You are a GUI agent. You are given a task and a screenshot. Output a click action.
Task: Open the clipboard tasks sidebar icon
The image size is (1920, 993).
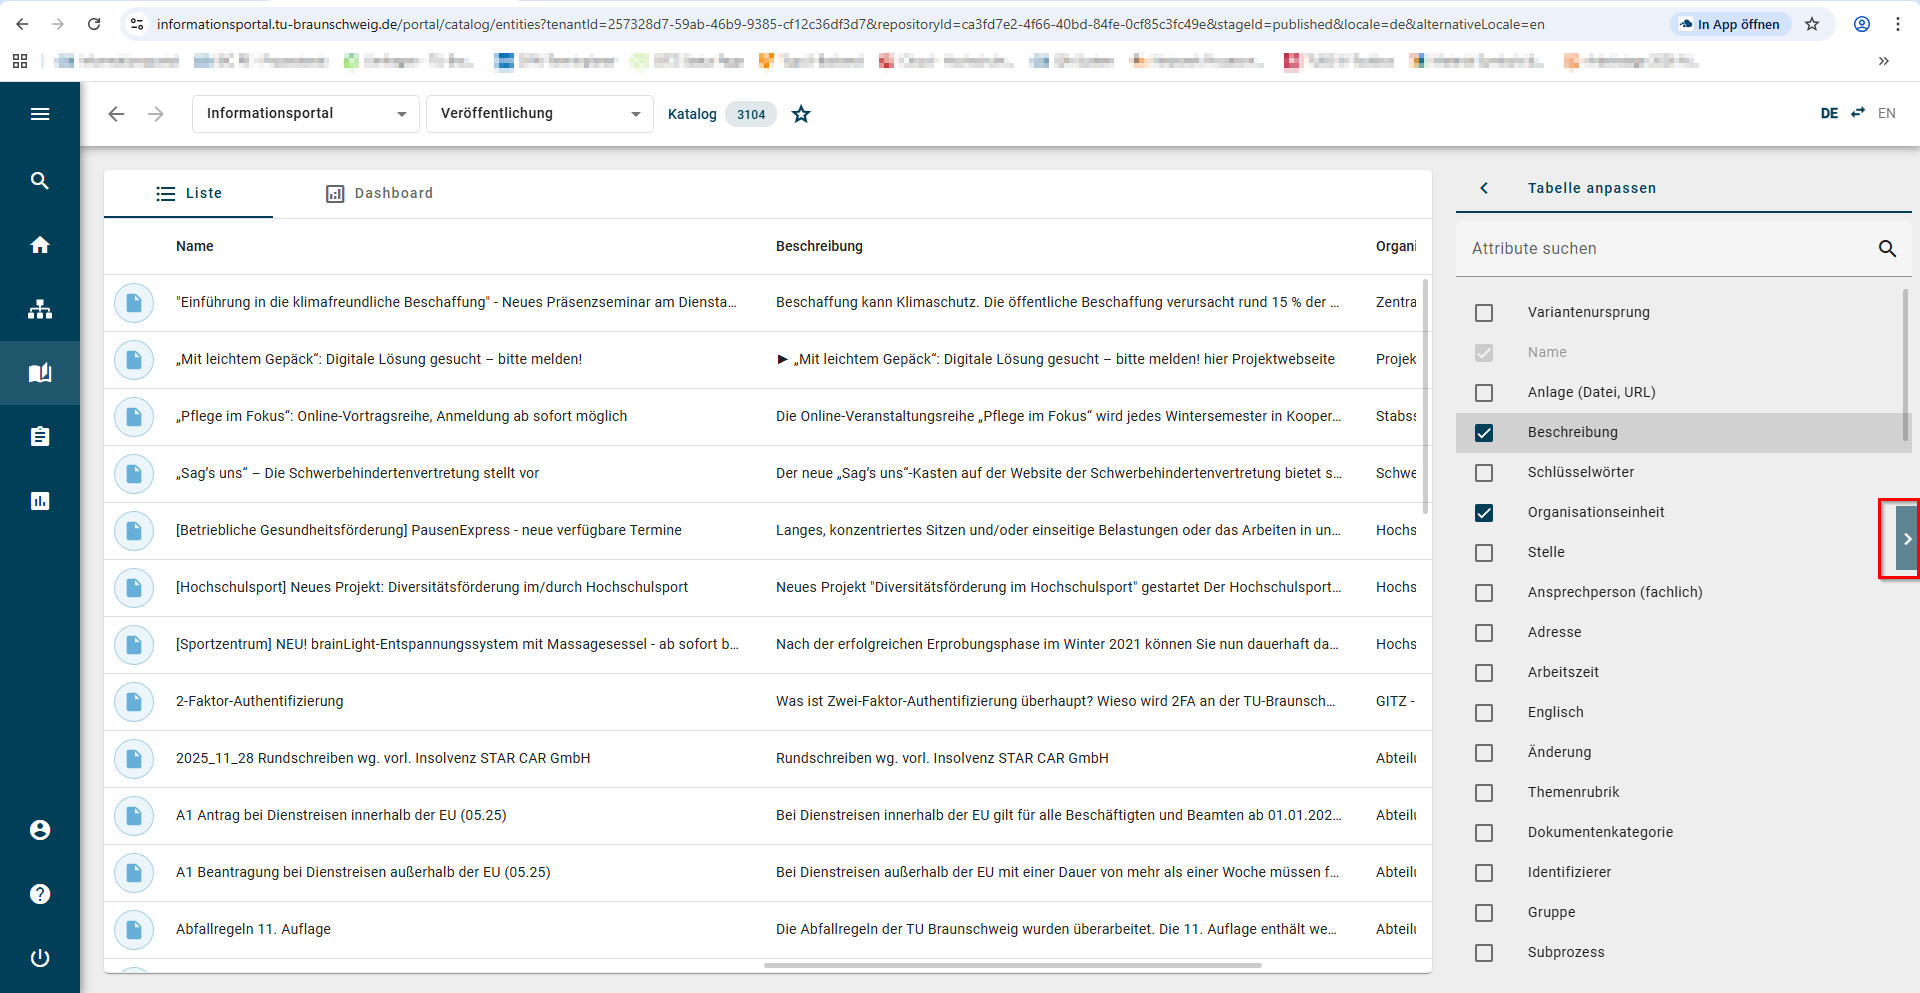40,437
